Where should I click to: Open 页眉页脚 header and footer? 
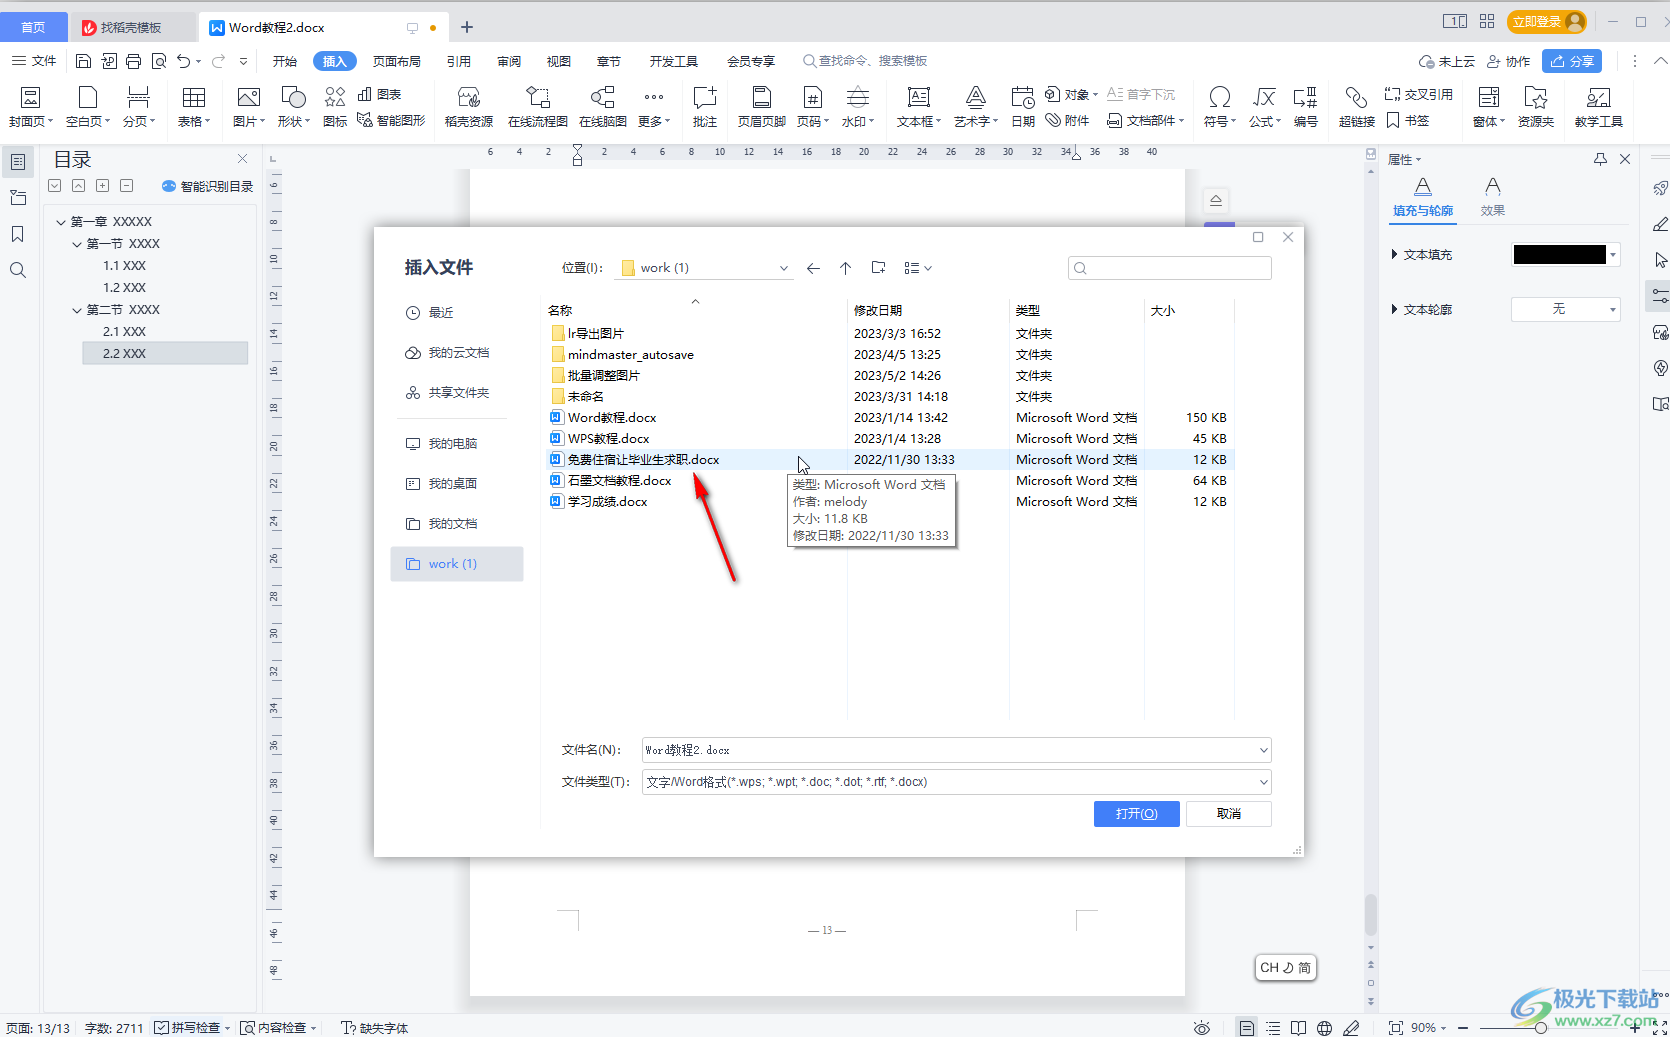click(x=761, y=106)
